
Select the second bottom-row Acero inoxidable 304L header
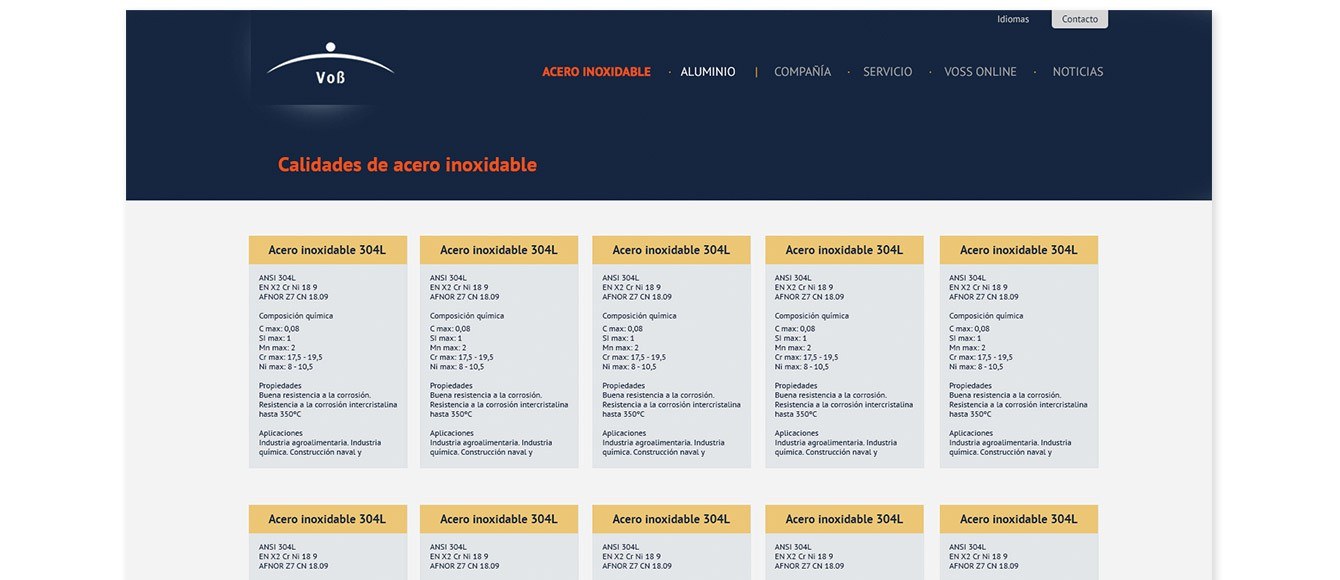tap(498, 519)
